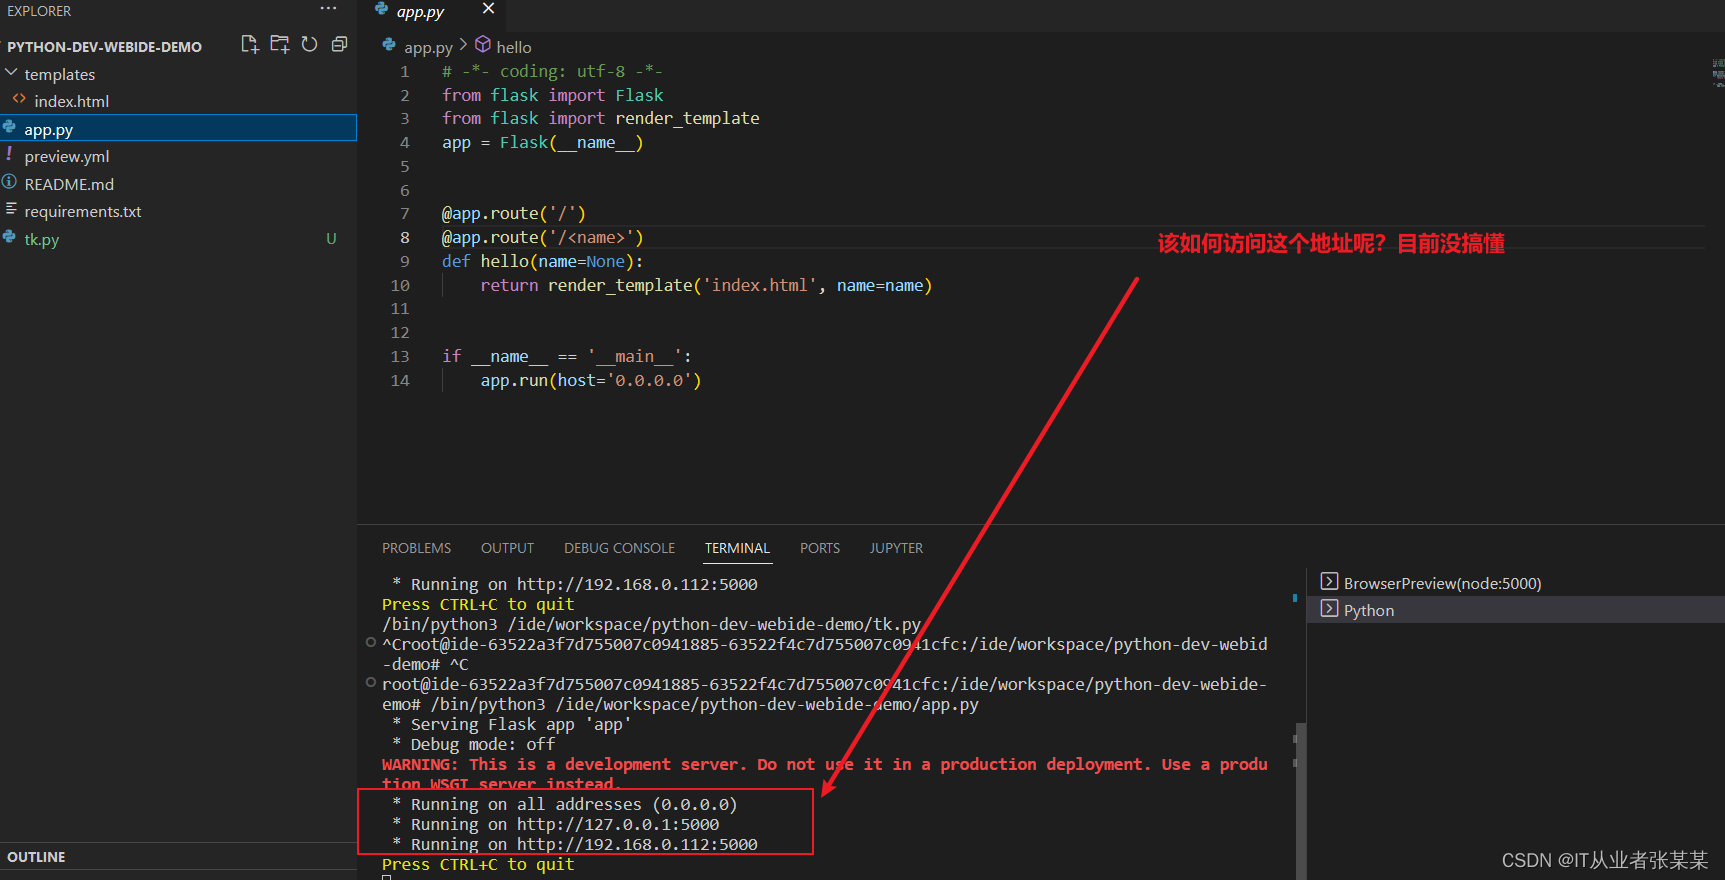Open http://127.0.0.1:5000 link in terminal
The width and height of the screenshot is (1725, 880).
(617, 824)
